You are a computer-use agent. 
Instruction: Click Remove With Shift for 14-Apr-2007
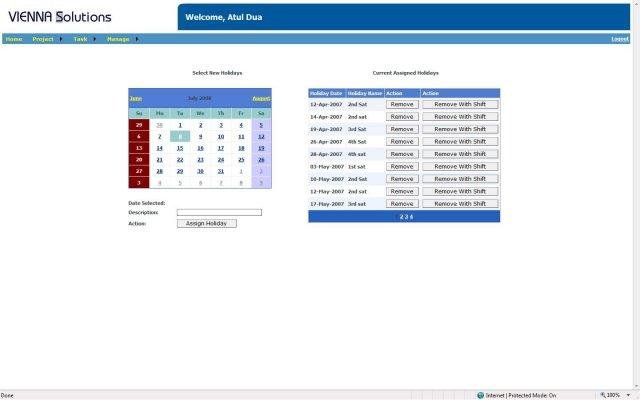pos(460,117)
